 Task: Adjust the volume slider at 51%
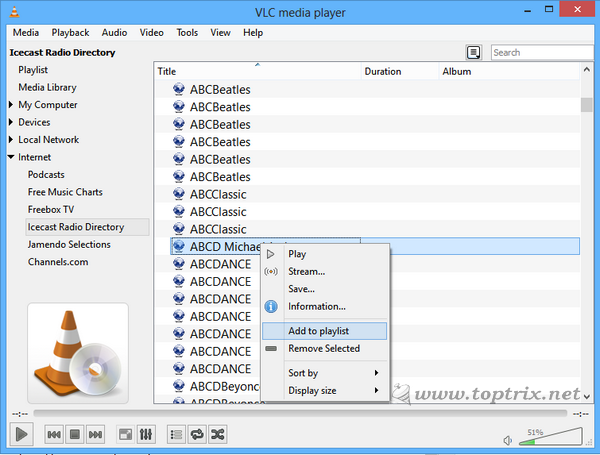click(x=551, y=437)
